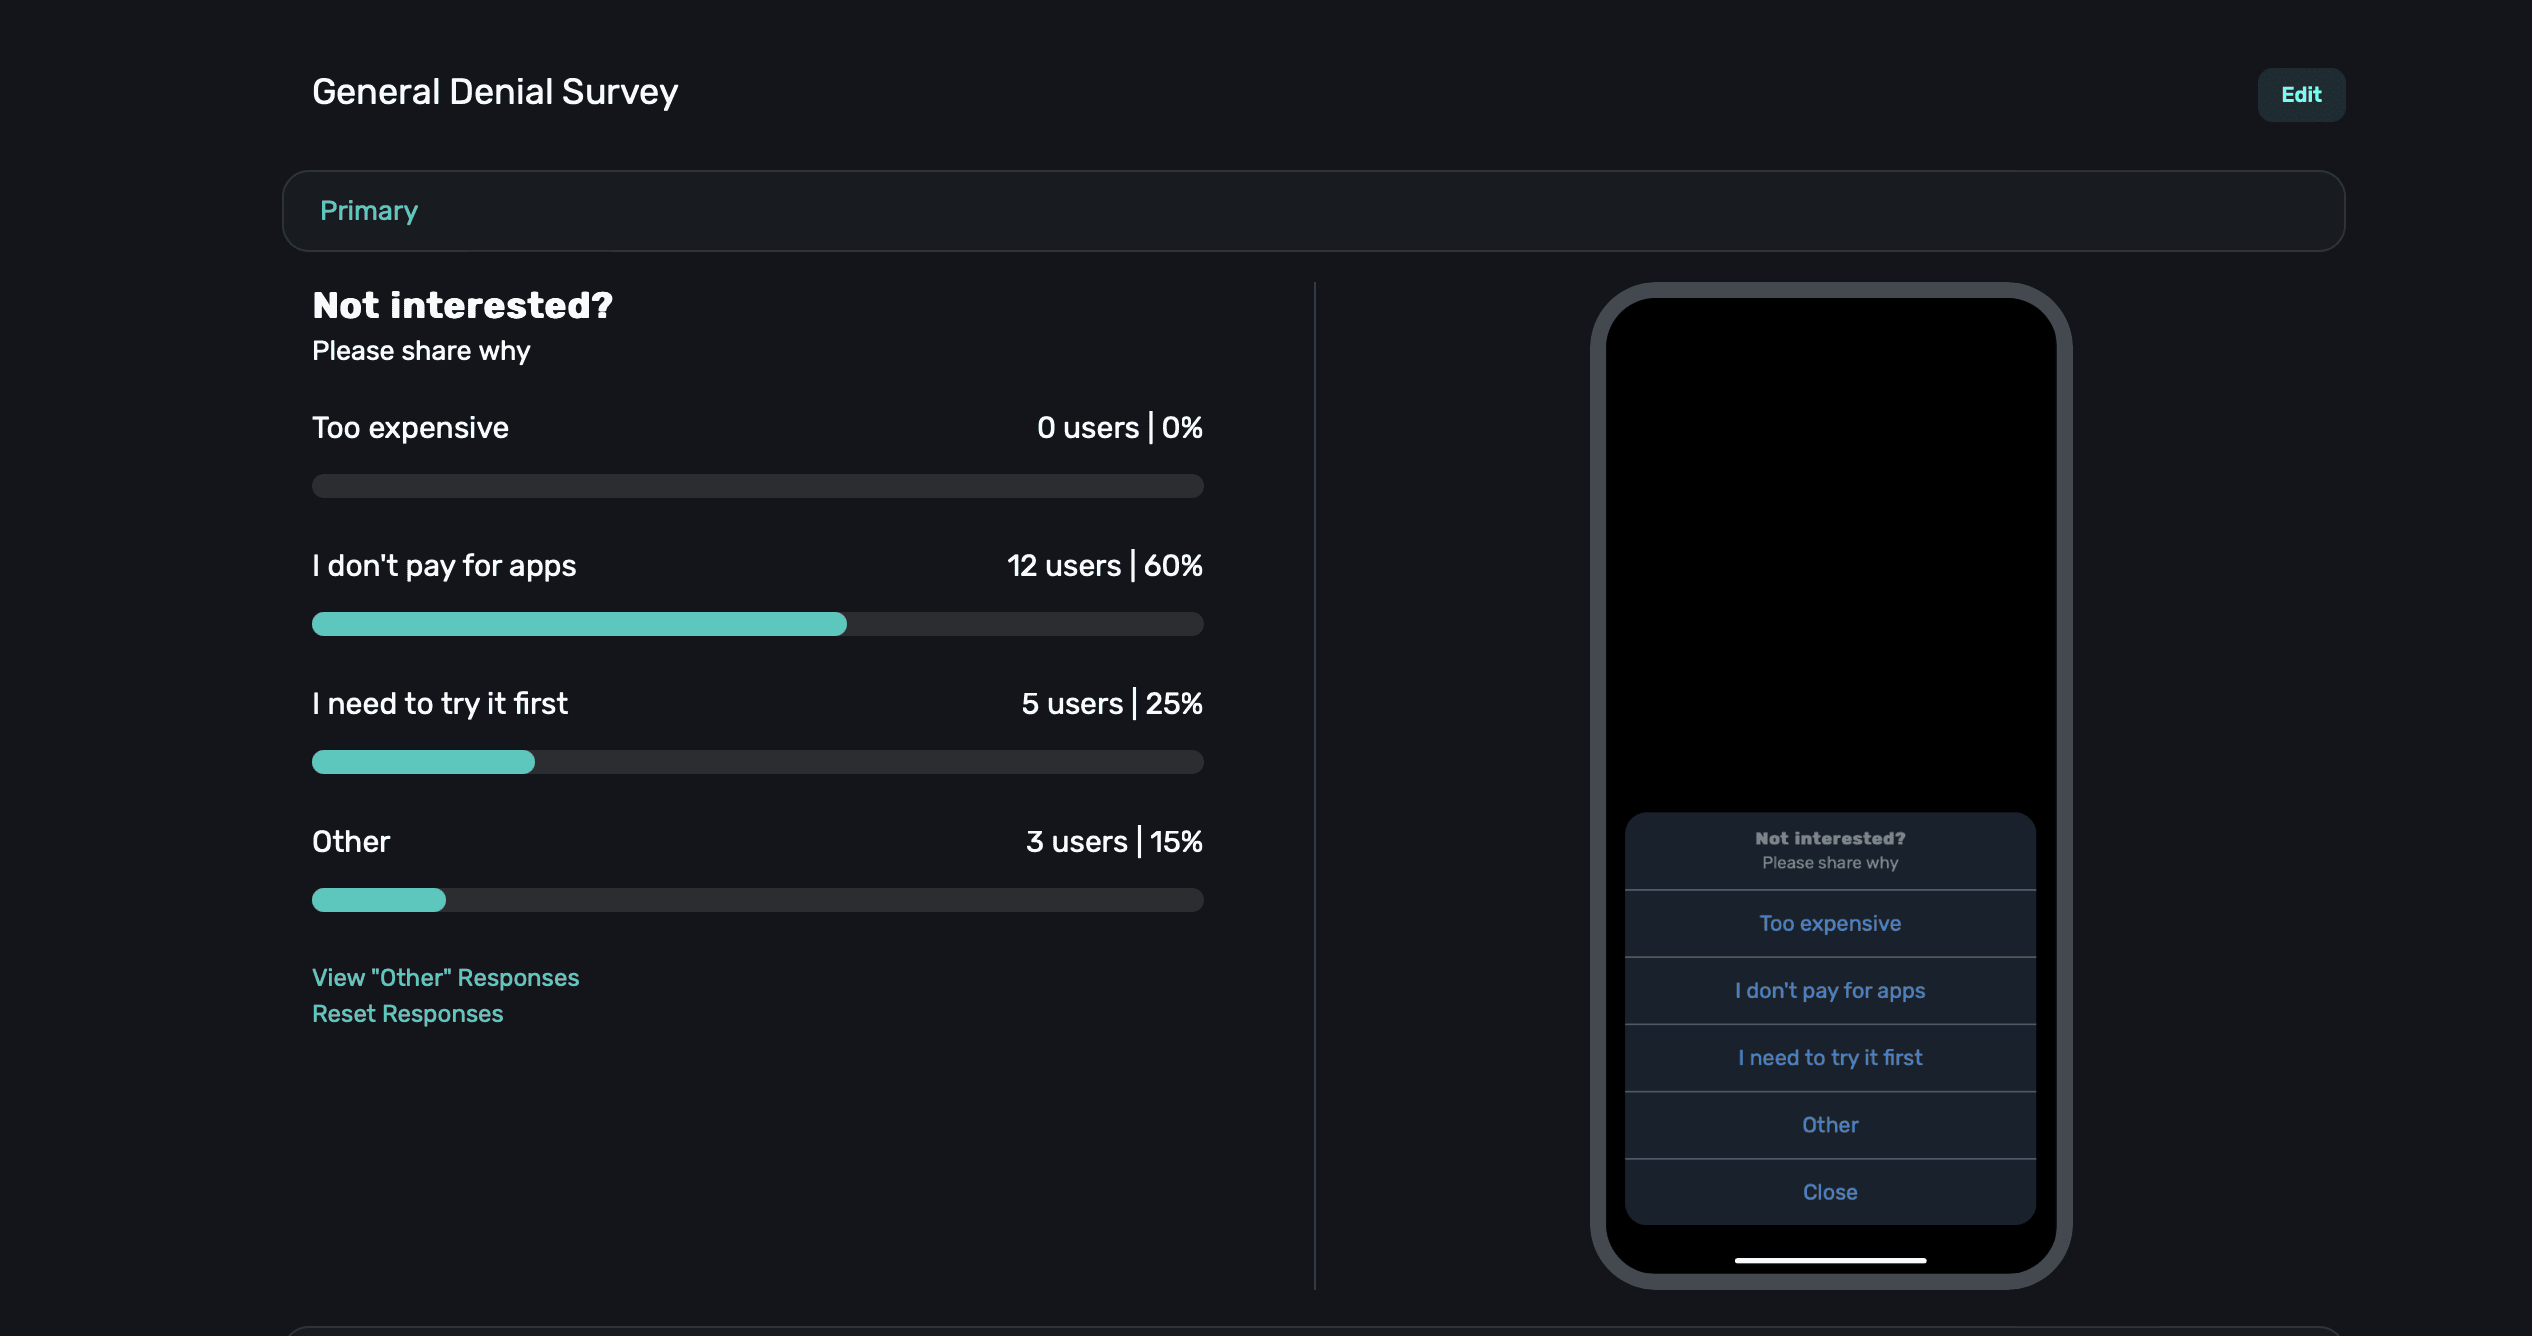Click the Too expensive progress bar
This screenshot has width=2532, height=1336.
coord(757,486)
